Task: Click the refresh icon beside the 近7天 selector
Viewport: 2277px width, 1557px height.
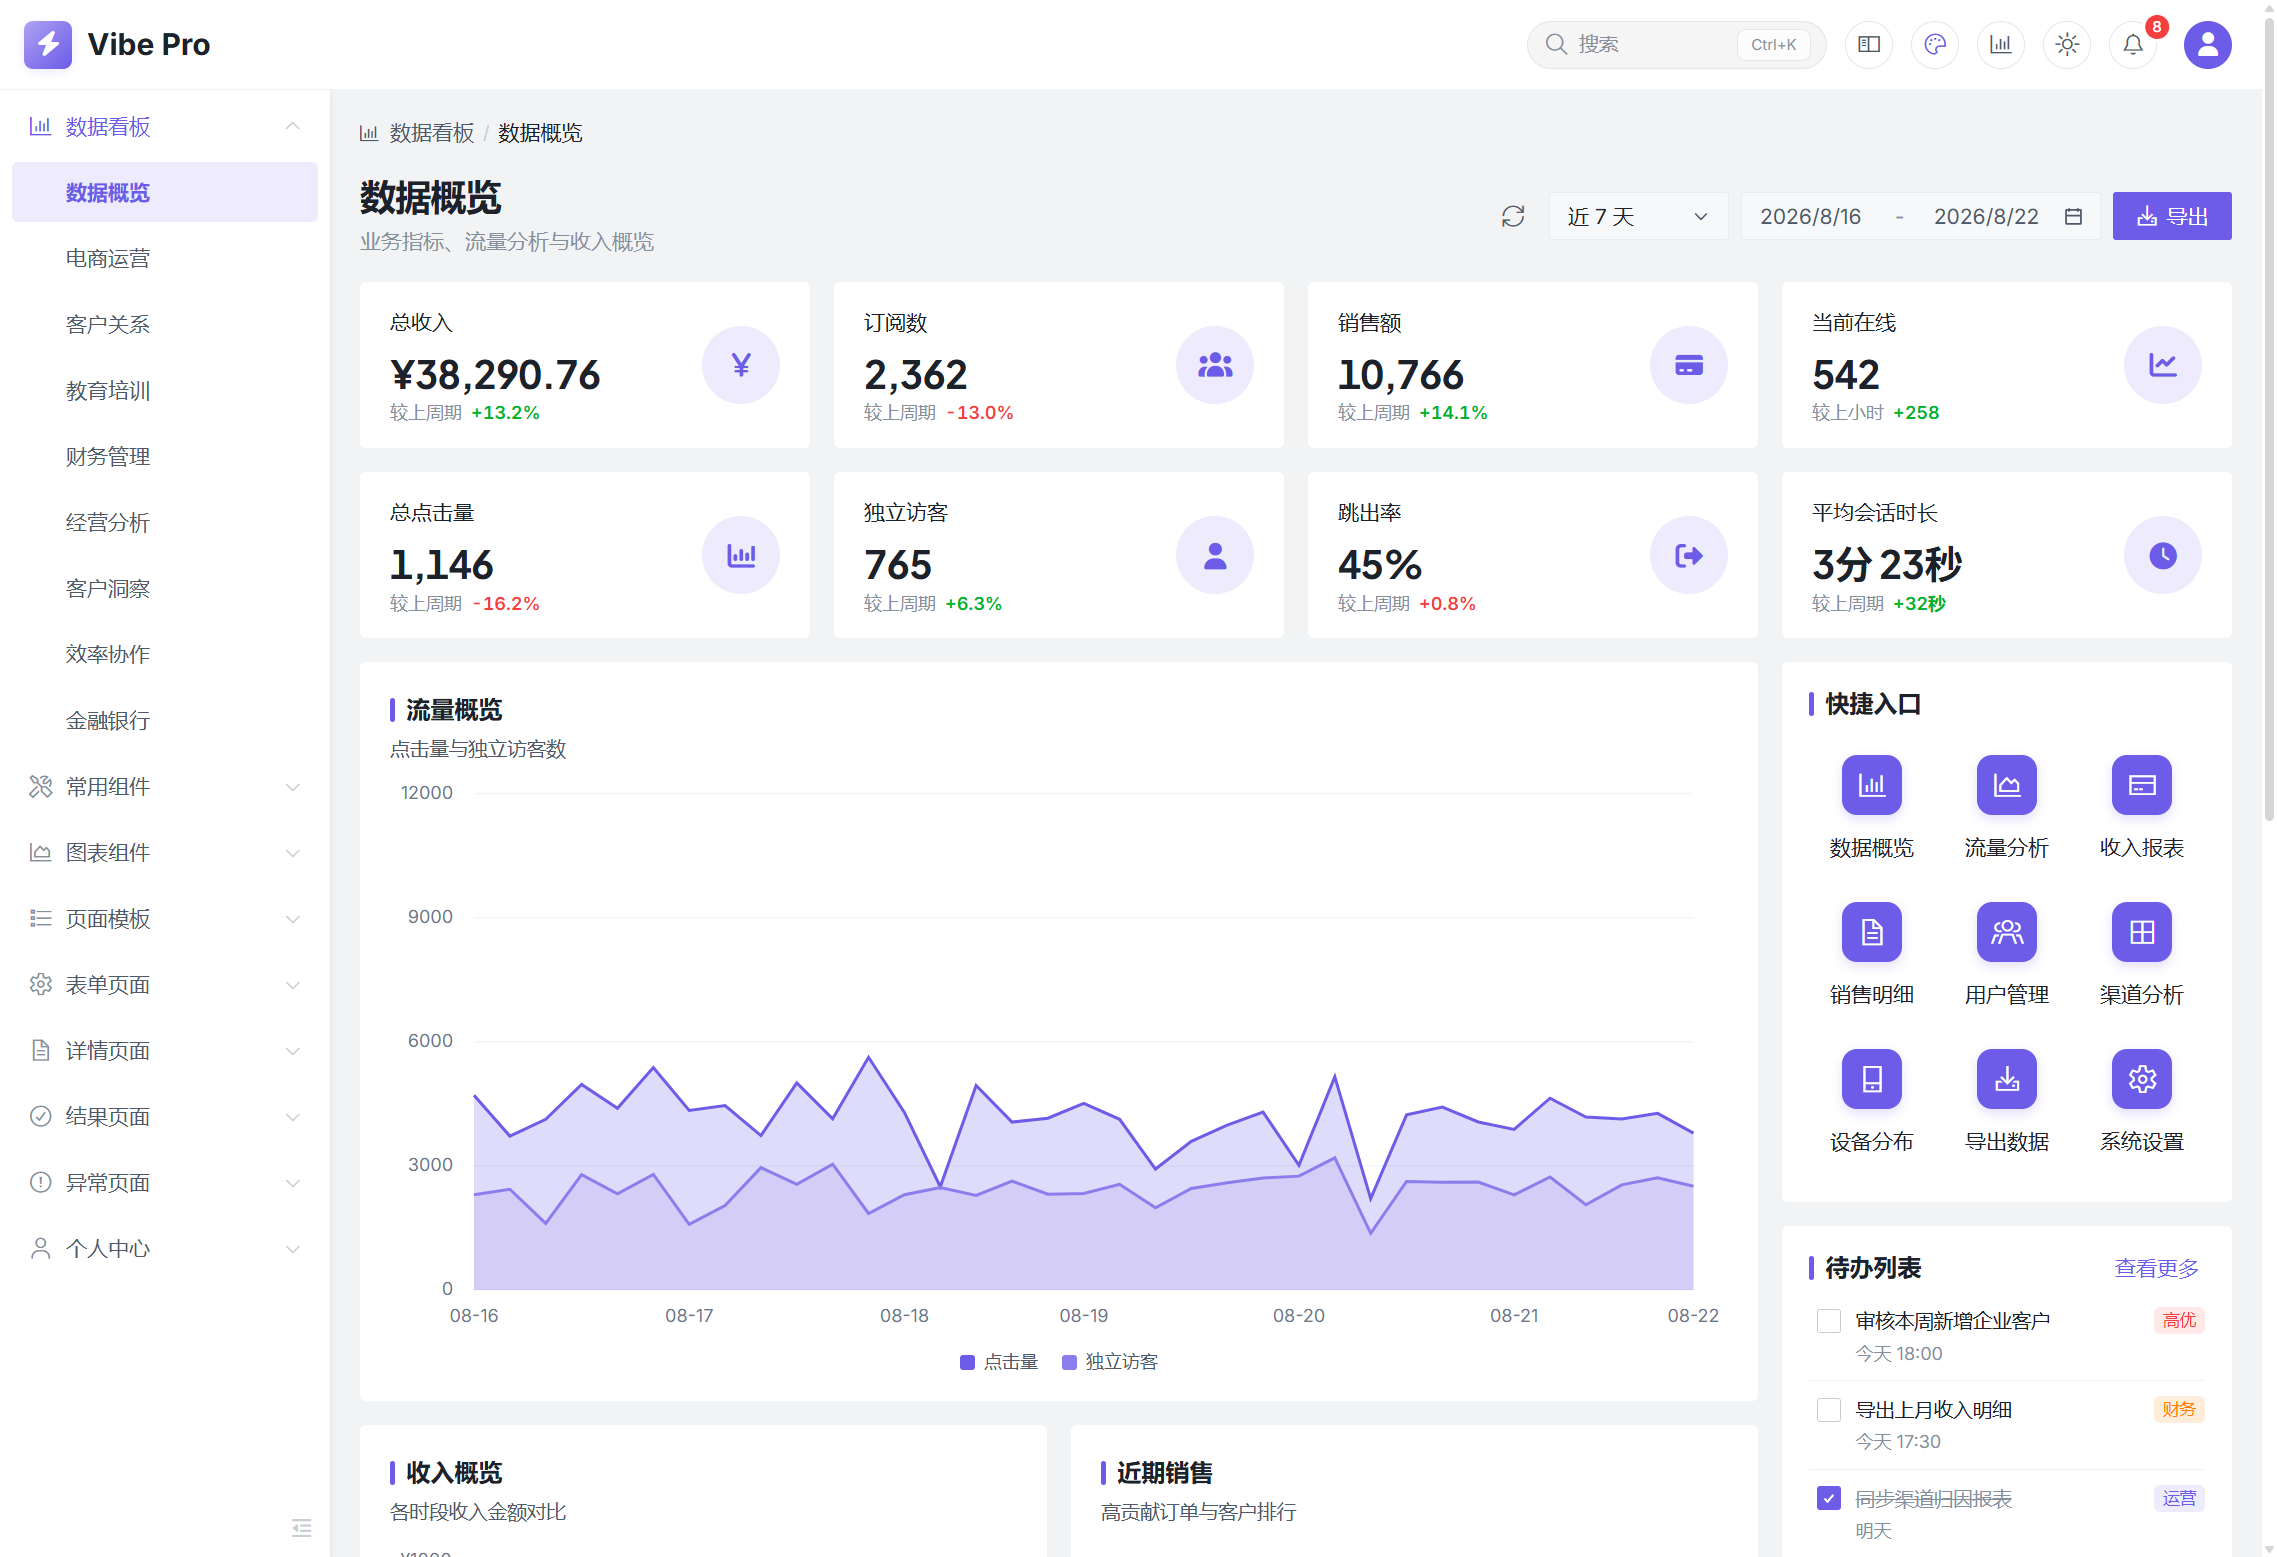Action: (x=1512, y=216)
